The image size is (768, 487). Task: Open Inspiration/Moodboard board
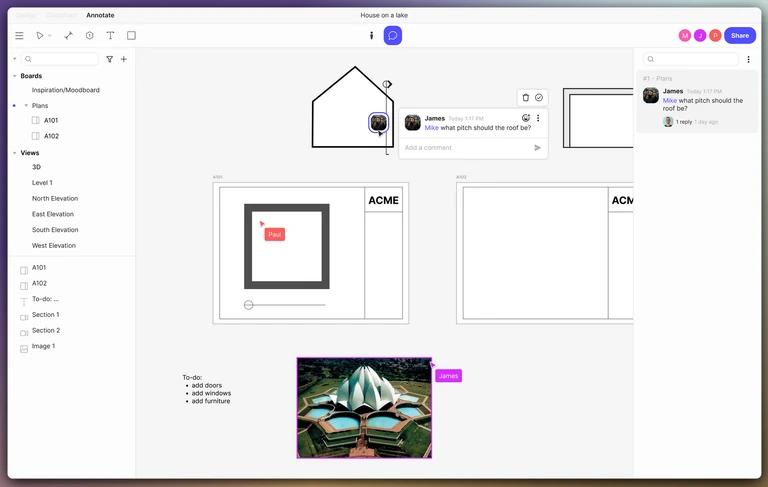[66, 90]
